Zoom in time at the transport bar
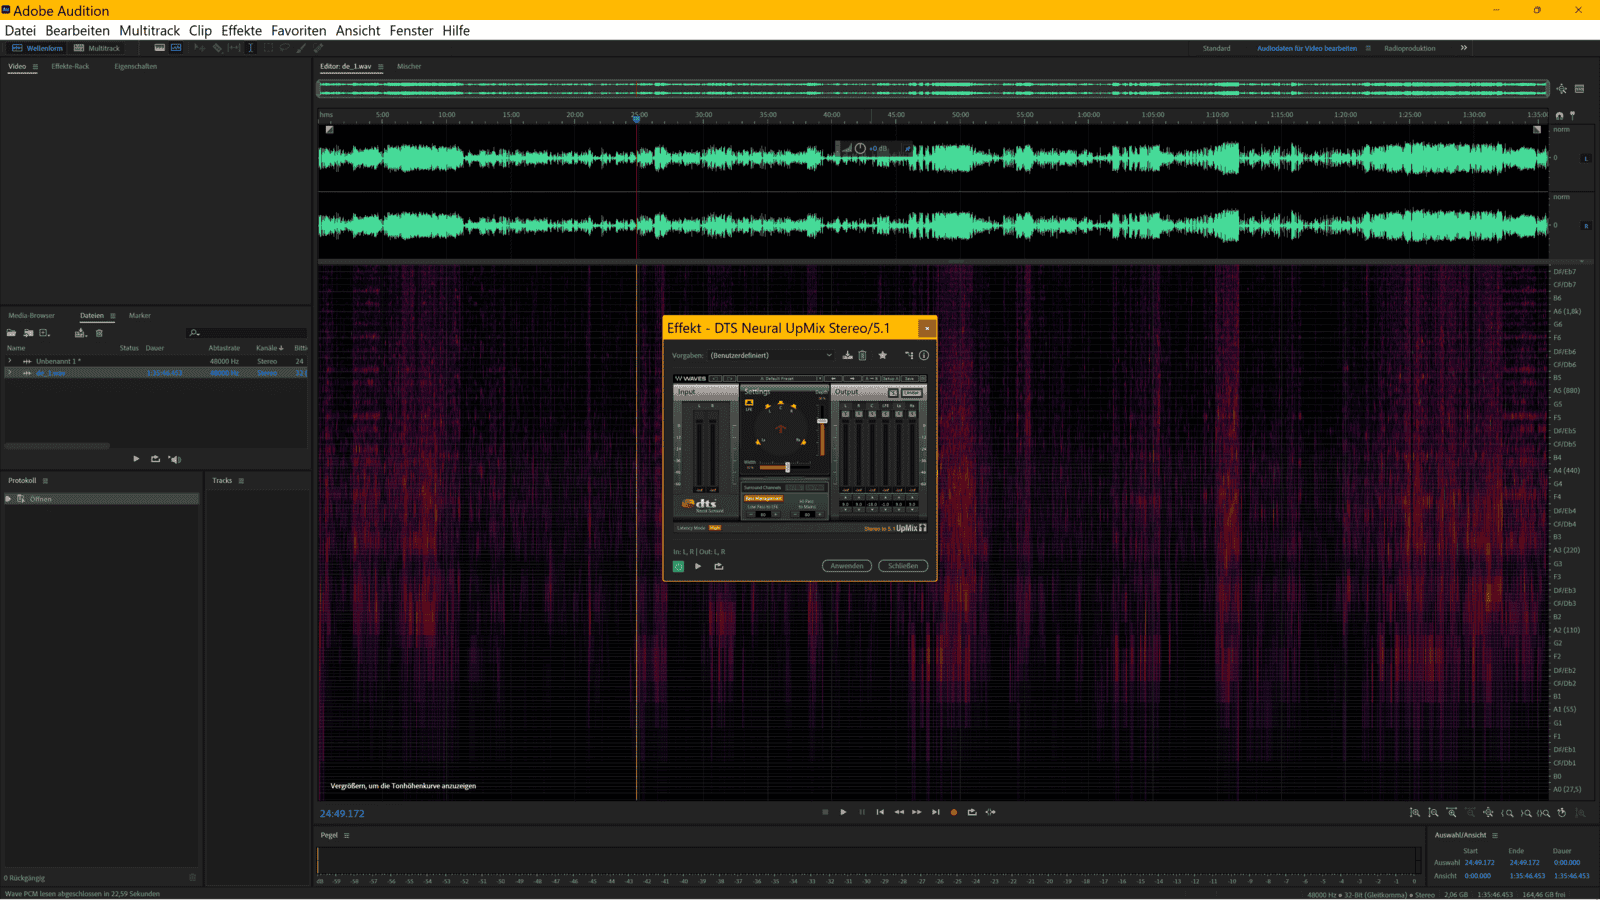The height and width of the screenshot is (900, 1600). (1452, 812)
